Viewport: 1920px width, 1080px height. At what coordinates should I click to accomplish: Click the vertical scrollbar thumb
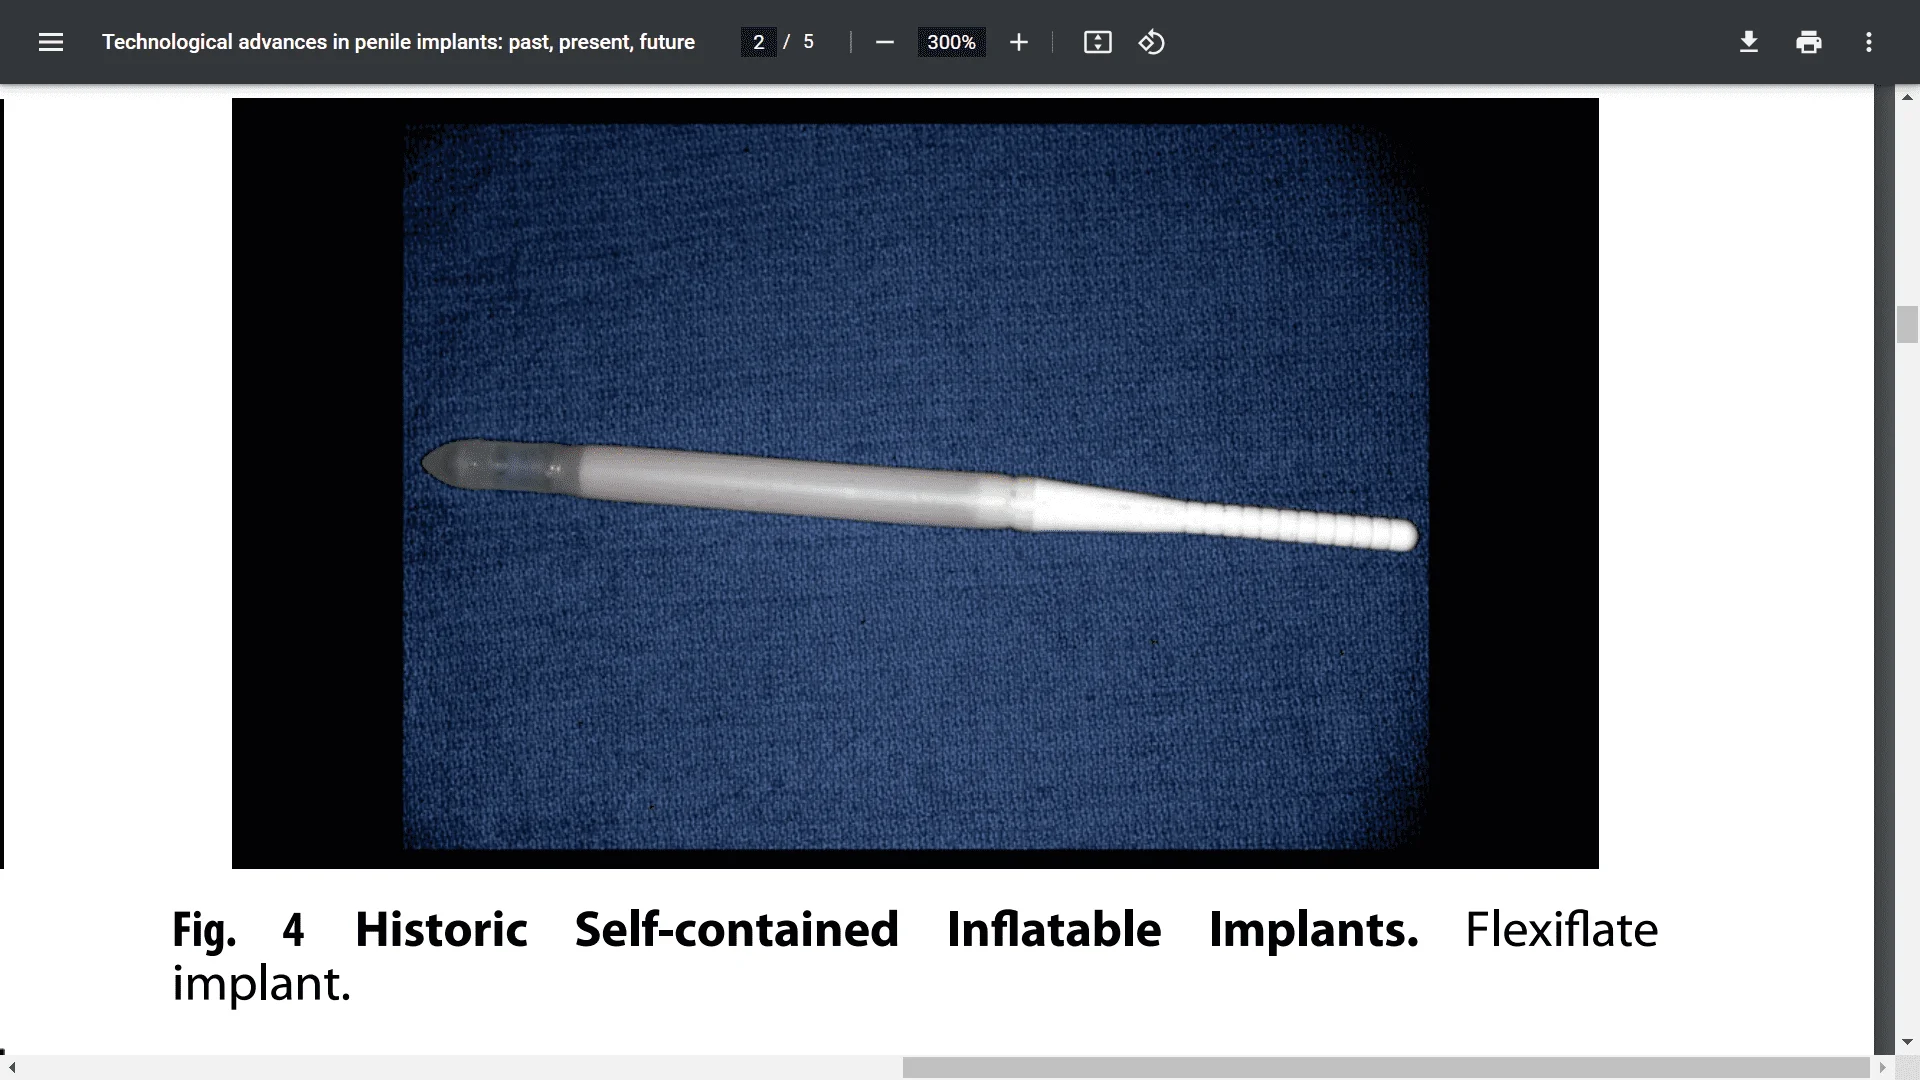[1907, 325]
